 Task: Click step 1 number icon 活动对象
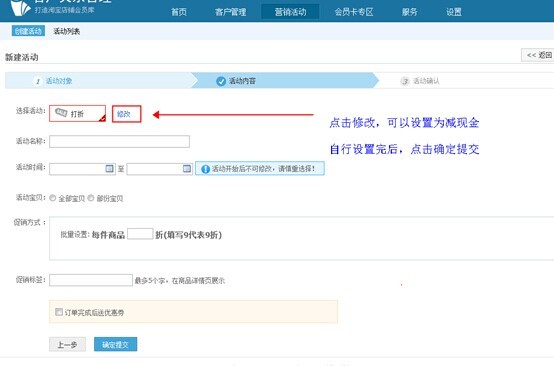(x=38, y=81)
